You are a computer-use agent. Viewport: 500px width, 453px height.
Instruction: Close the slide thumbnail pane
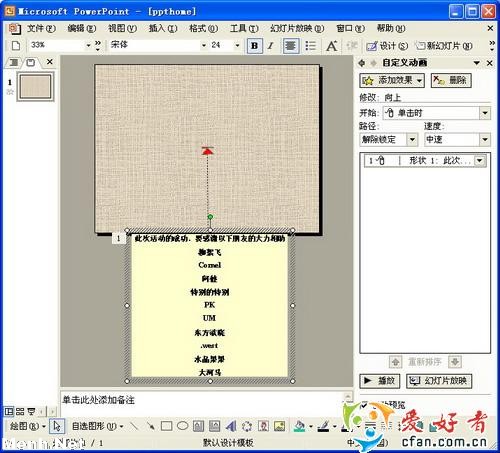tap(50, 62)
